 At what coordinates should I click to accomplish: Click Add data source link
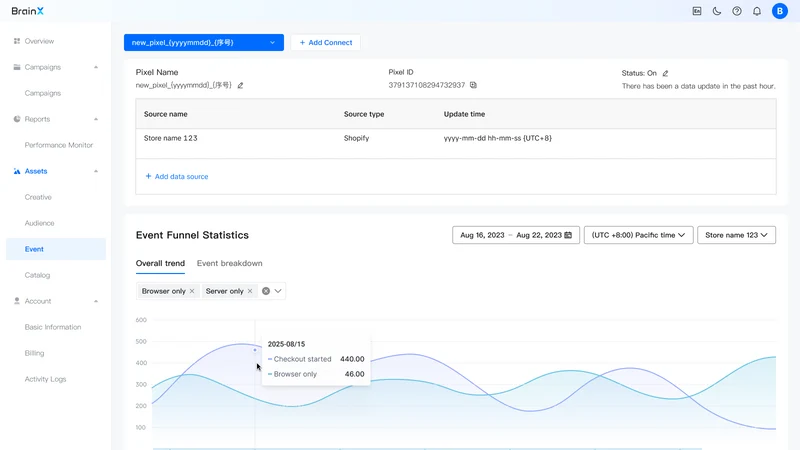point(177,176)
